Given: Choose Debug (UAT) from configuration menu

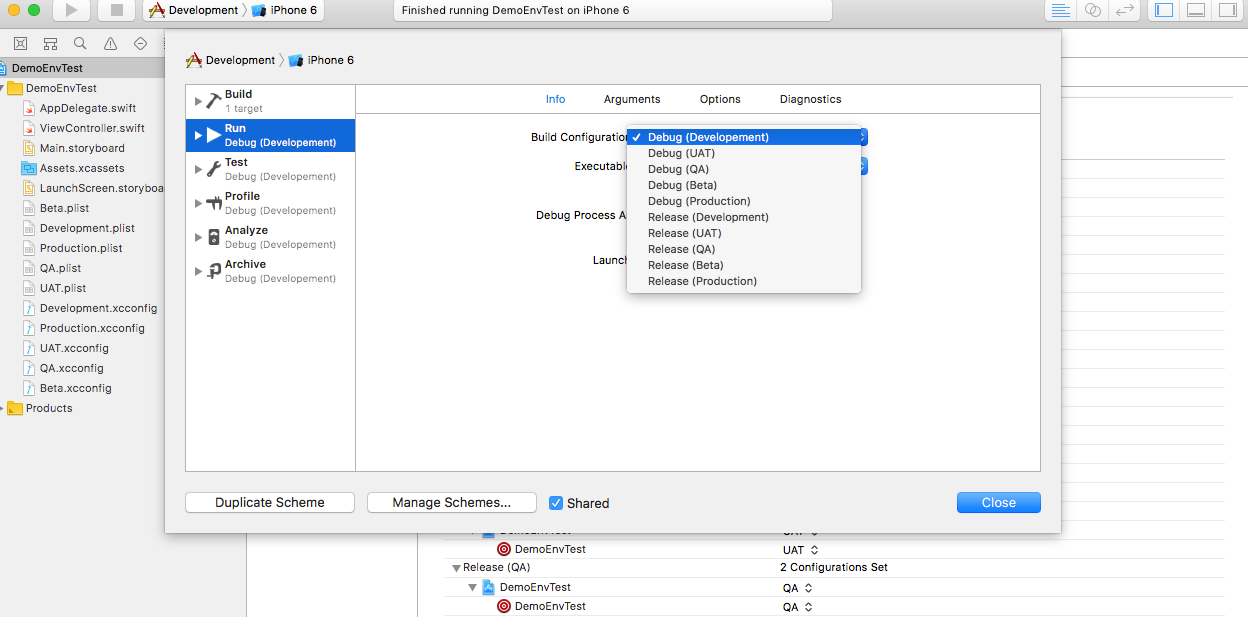Looking at the screenshot, I should coord(744,153).
